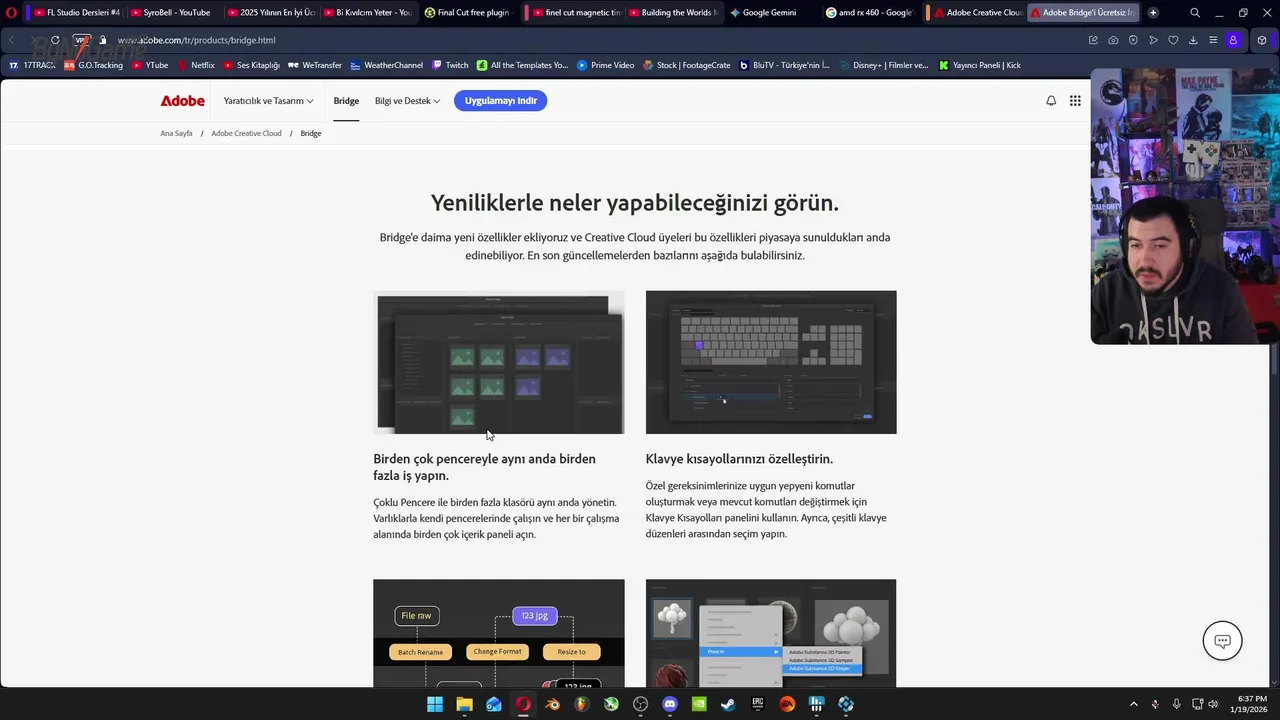This screenshot has height=720, width=1280.
Task: Add a new browser tab
Action: [1153, 13]
